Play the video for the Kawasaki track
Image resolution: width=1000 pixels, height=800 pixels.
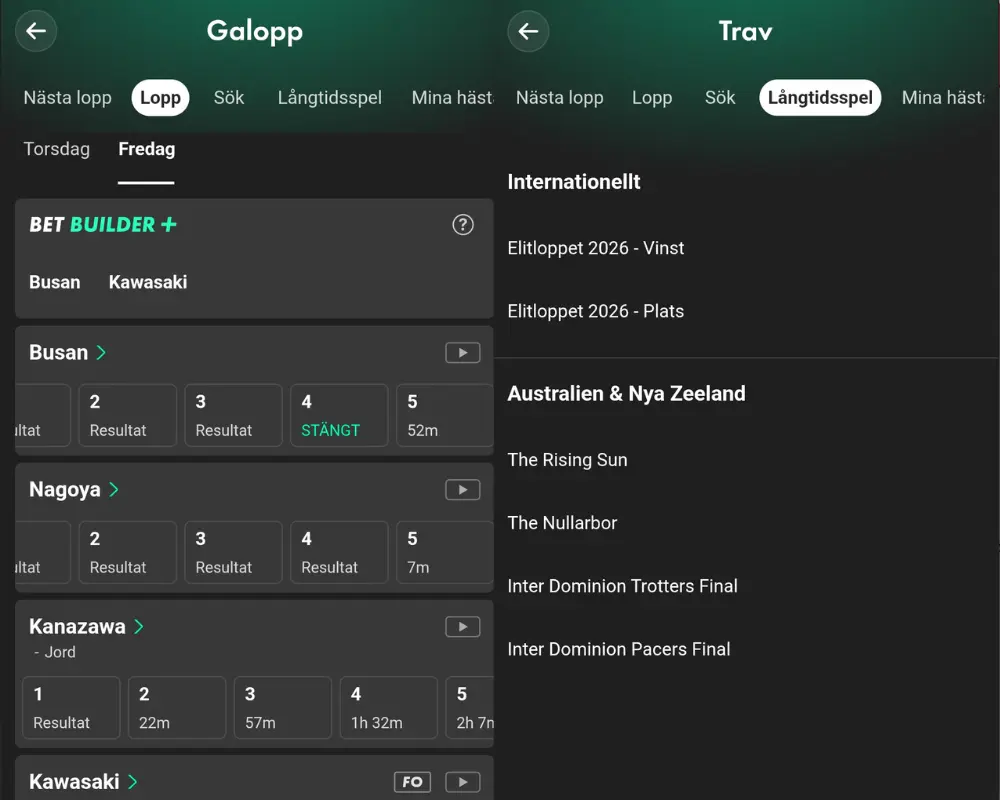[x=462, y=781]
